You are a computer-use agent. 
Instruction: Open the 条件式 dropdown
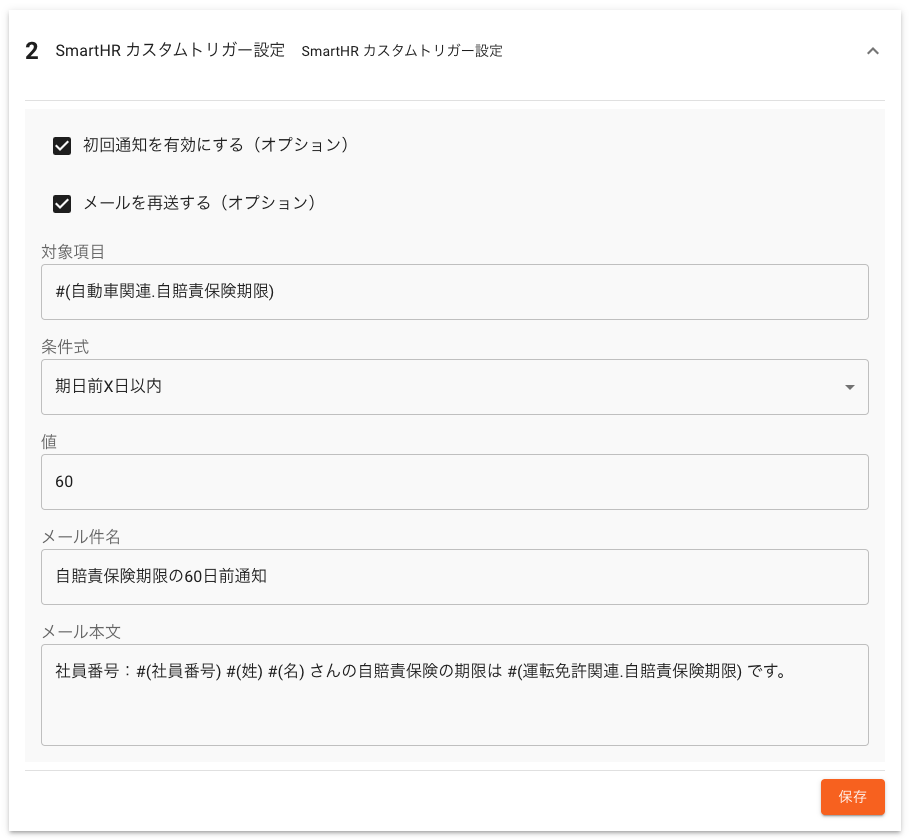coord(455,387)
